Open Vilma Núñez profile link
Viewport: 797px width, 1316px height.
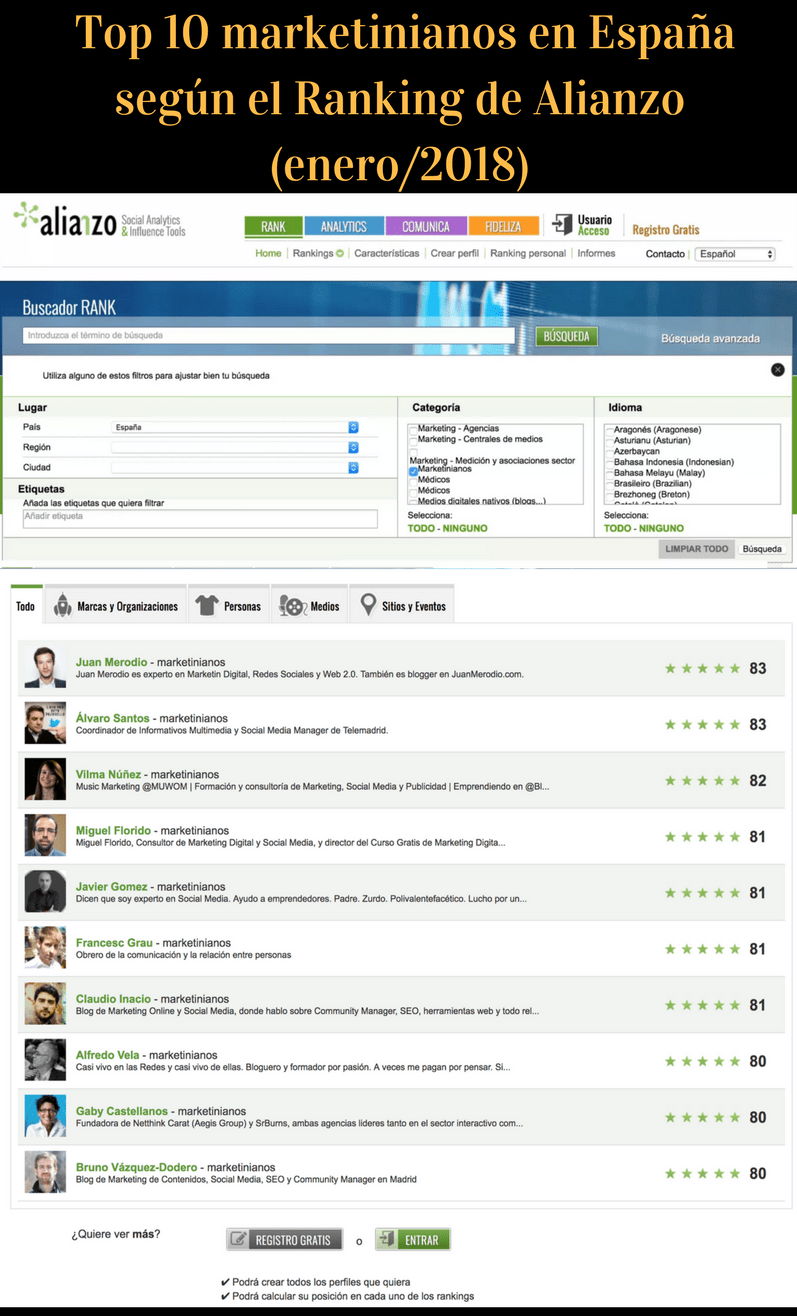pyautogui.click(x=109, y=774)
